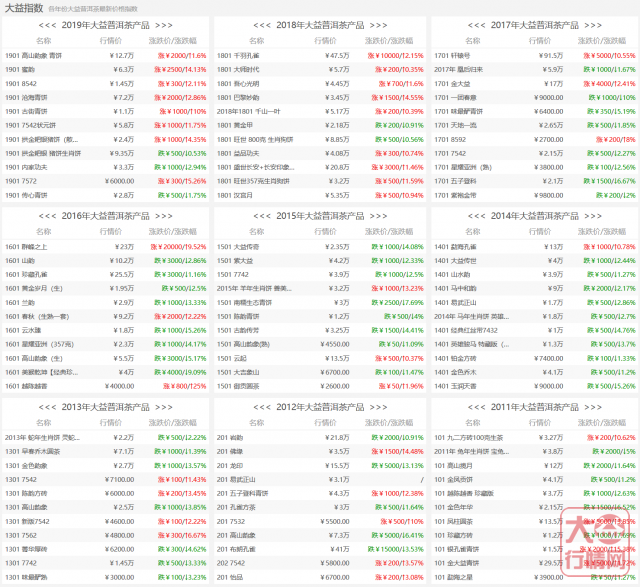Click 涨跌价/涨跌幅 header in 2016 table
This screenshot has height=587, width=640.
click(x=179, y=232)
